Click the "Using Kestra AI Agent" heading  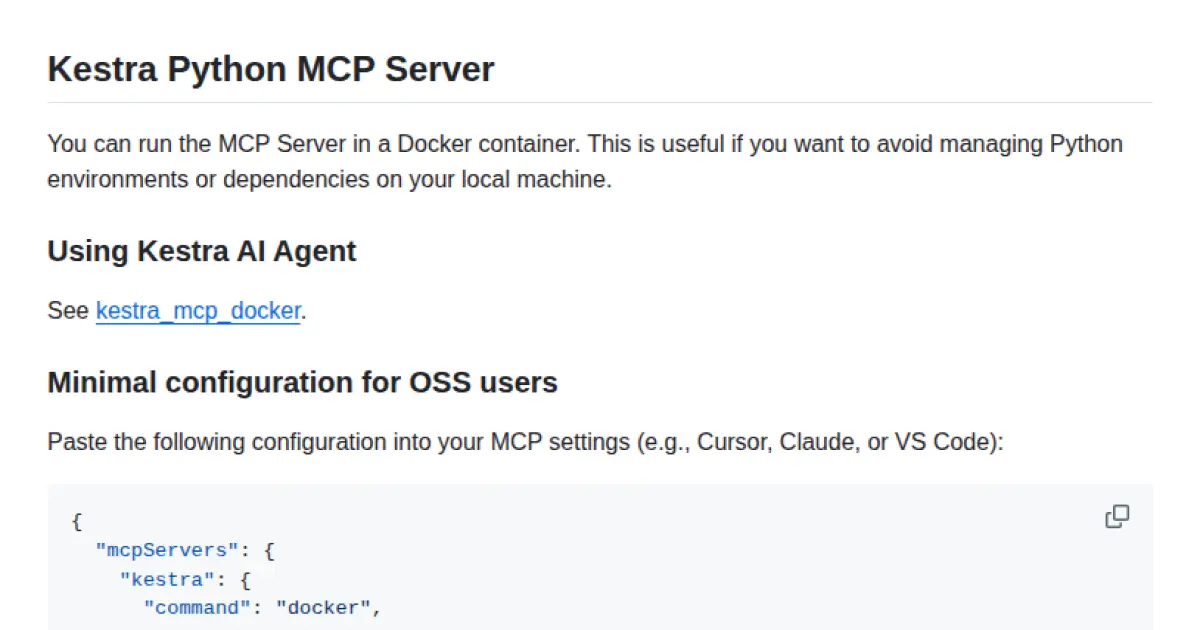(x=200, y=251)
